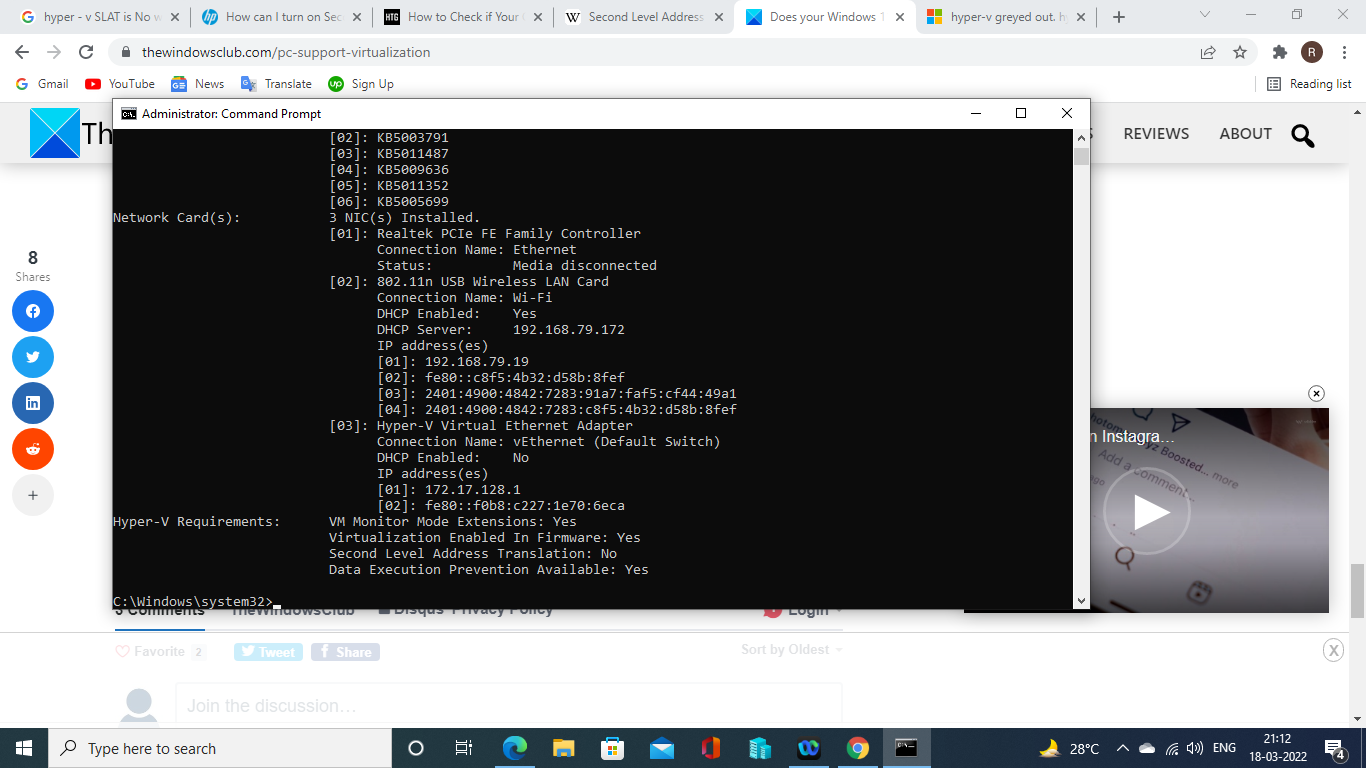Open the News bookmark
Viewport: 1366px width, 768px height.
pyautogui.click(x=197, y=84)
